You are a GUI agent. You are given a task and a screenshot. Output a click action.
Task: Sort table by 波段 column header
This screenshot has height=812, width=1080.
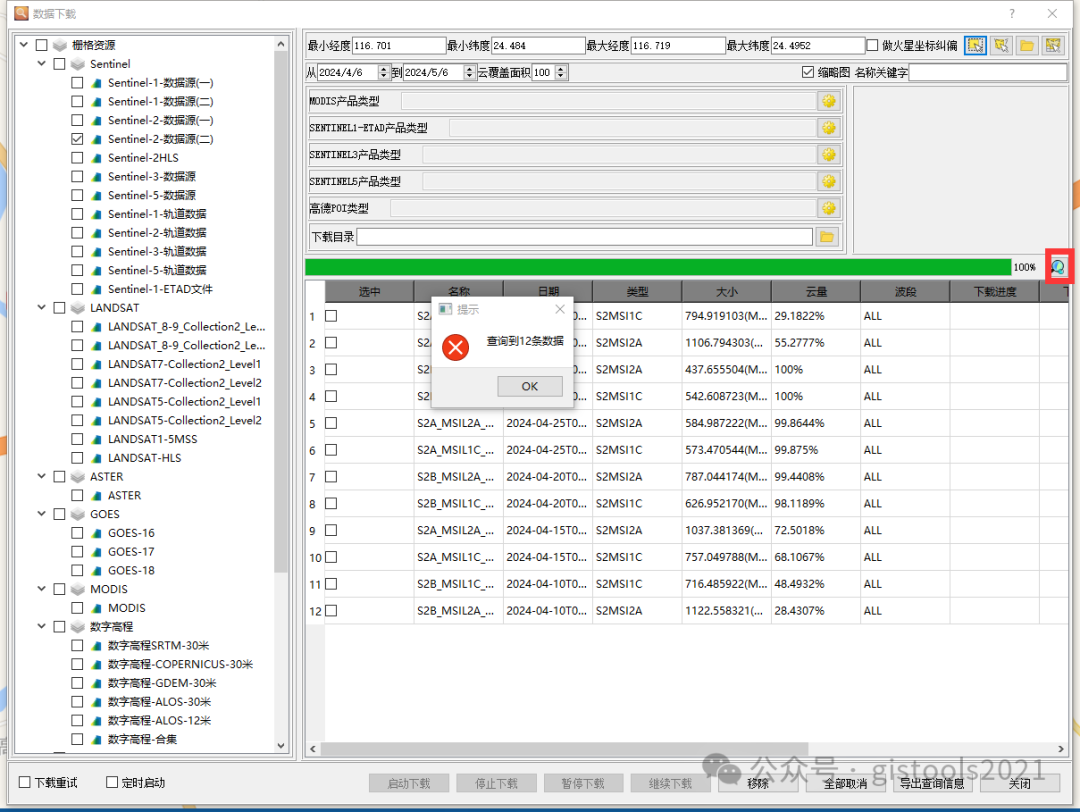(905, 292)
